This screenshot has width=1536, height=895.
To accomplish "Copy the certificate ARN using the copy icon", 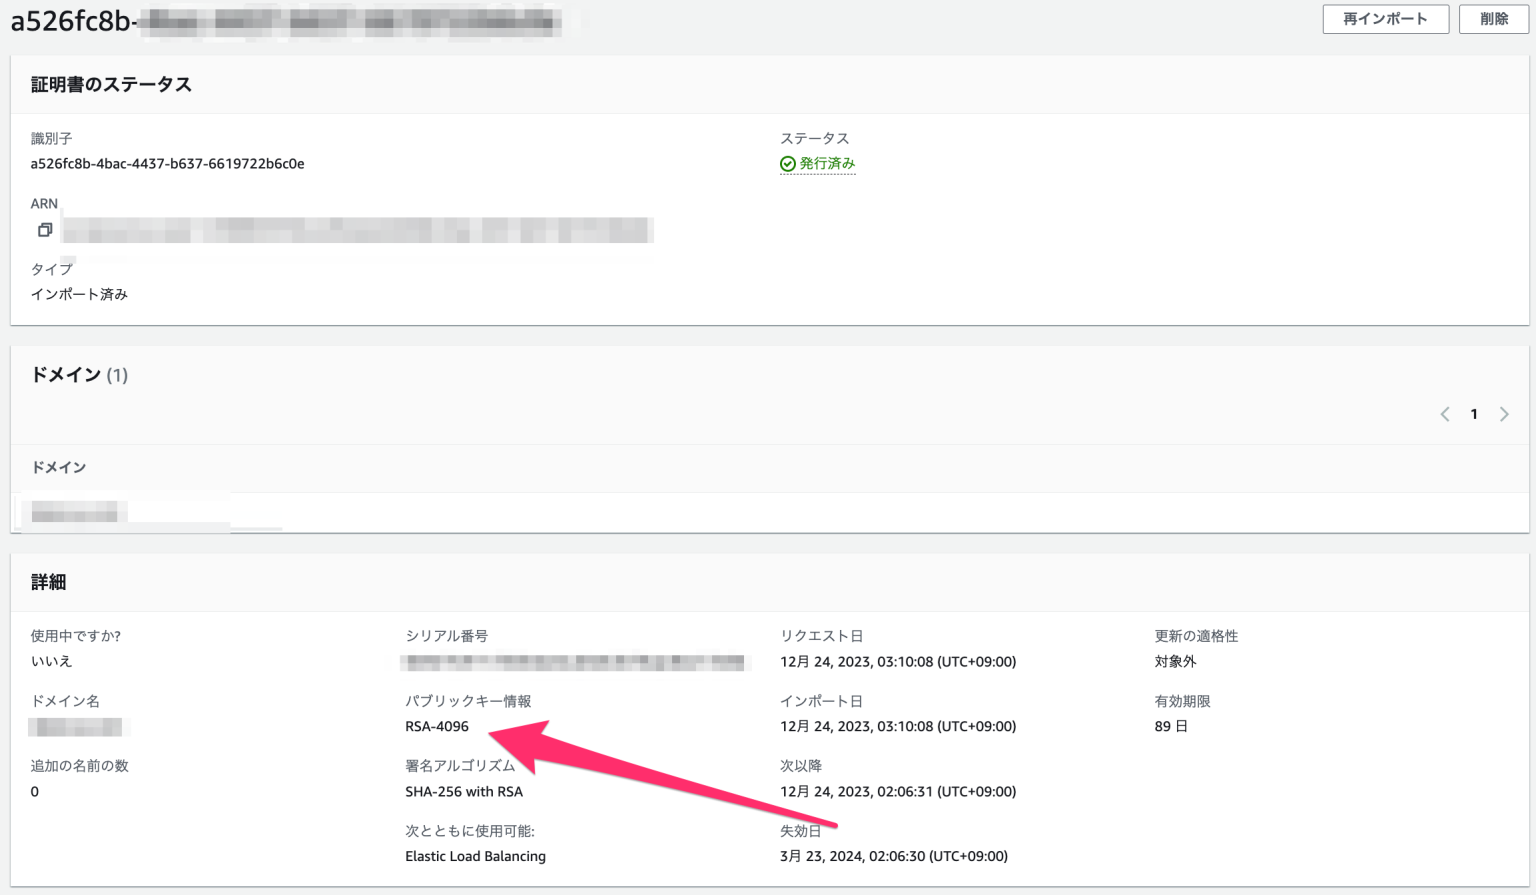I will [45, 229].
